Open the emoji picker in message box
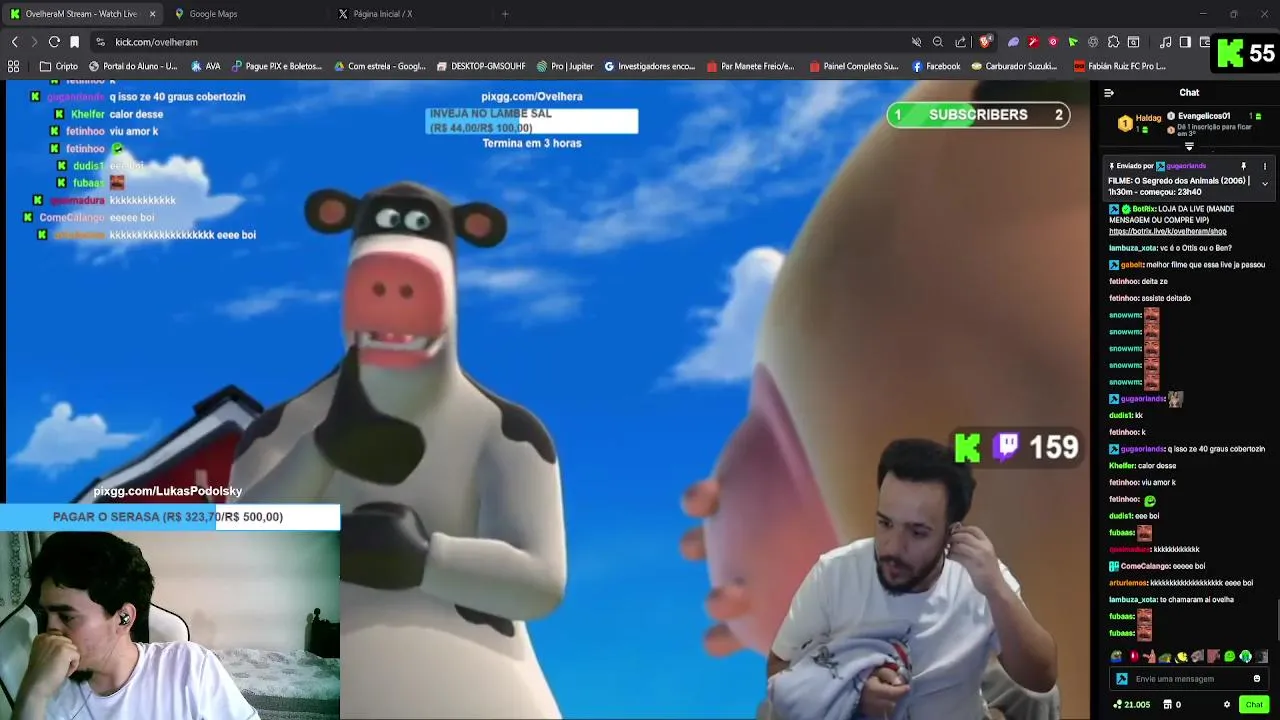The height and width of the screenshot is (720, 1280). point(1257,679)
